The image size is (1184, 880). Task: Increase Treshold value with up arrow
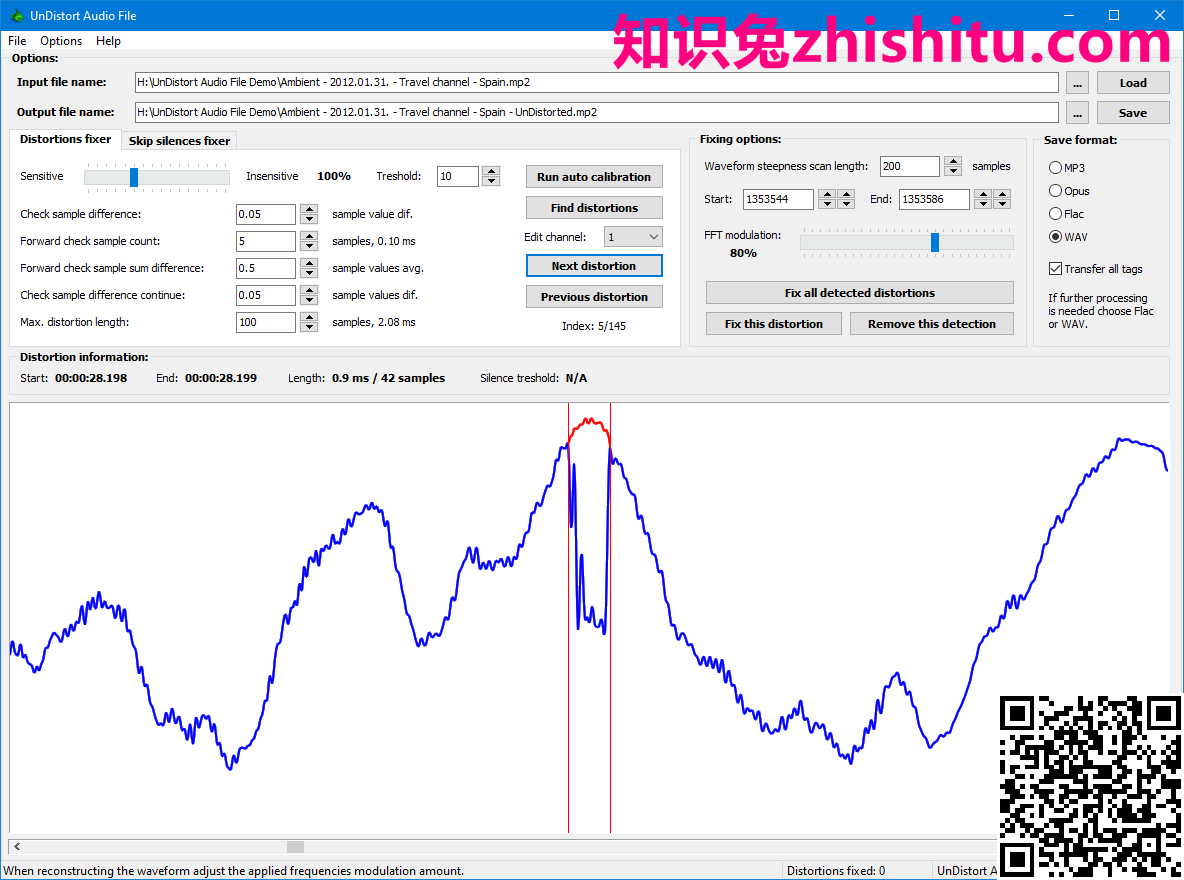point(492,171)
